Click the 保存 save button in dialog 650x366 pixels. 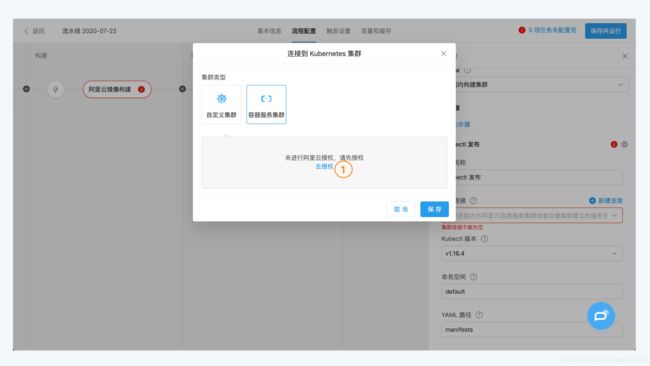[434, 209]
